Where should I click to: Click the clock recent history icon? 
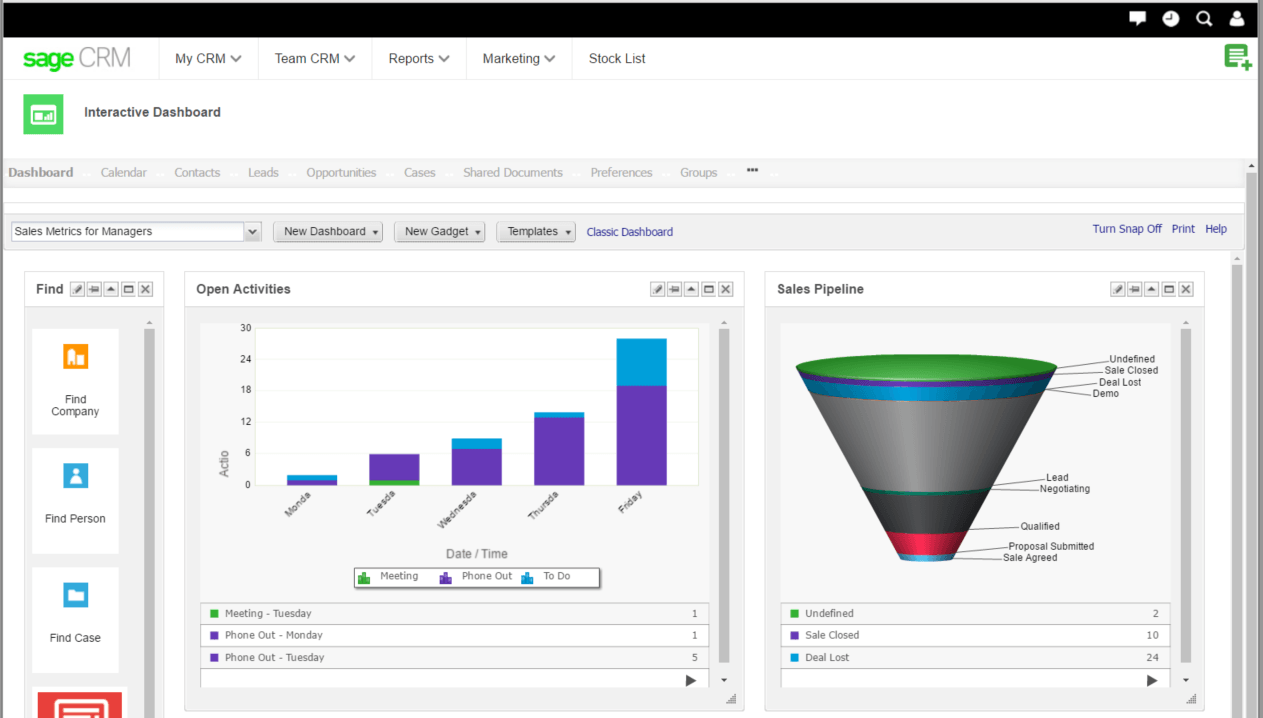coord(1171,18)
